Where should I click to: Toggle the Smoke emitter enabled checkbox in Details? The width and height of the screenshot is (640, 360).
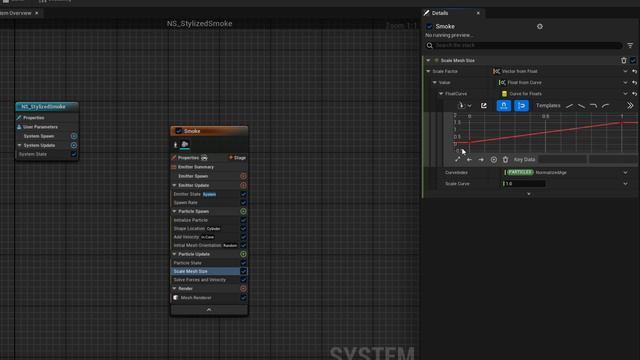point(429,27)
